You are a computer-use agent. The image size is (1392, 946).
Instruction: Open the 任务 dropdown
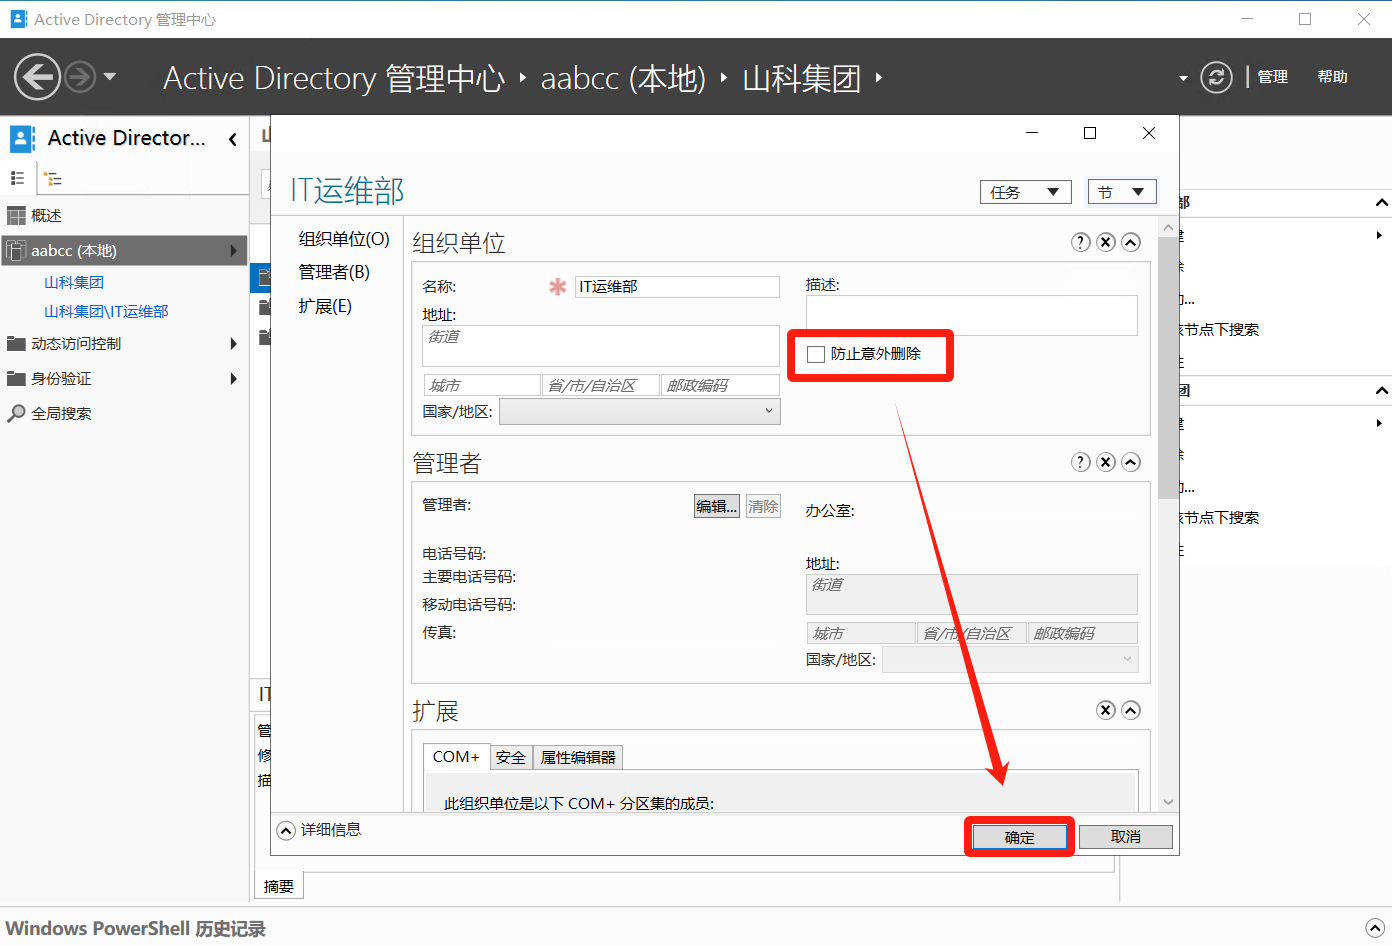tap(1025, 192)
